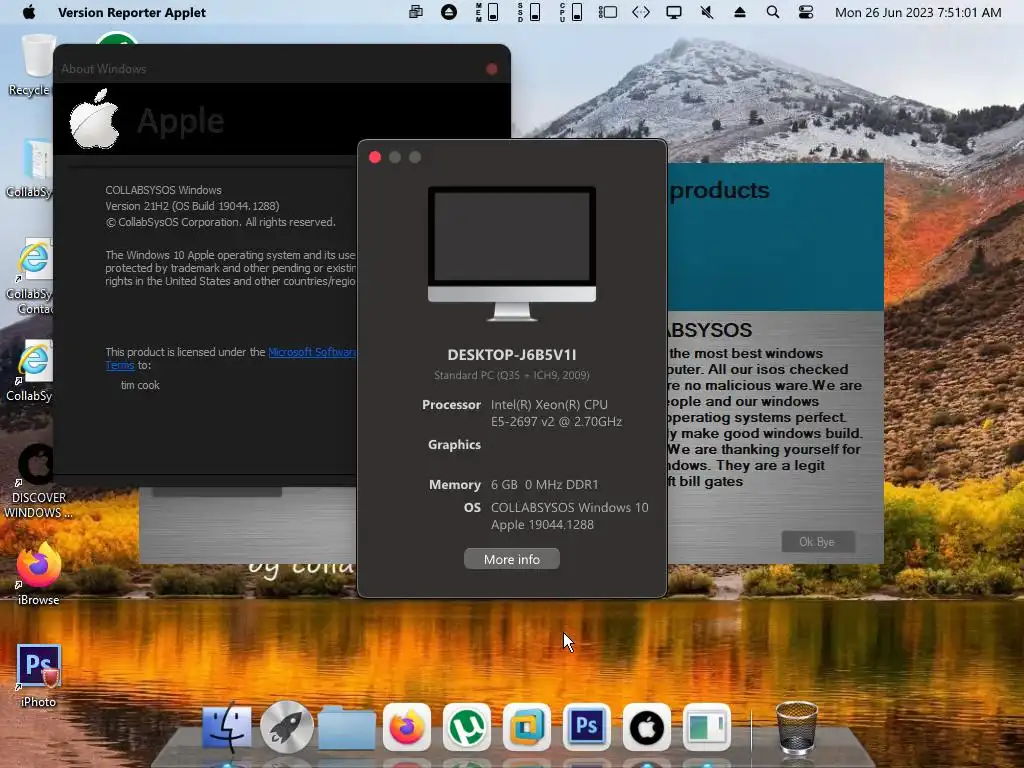Click the Ok Bye button
Viewport: 1024px width, 768px height.
pos(818,541)
